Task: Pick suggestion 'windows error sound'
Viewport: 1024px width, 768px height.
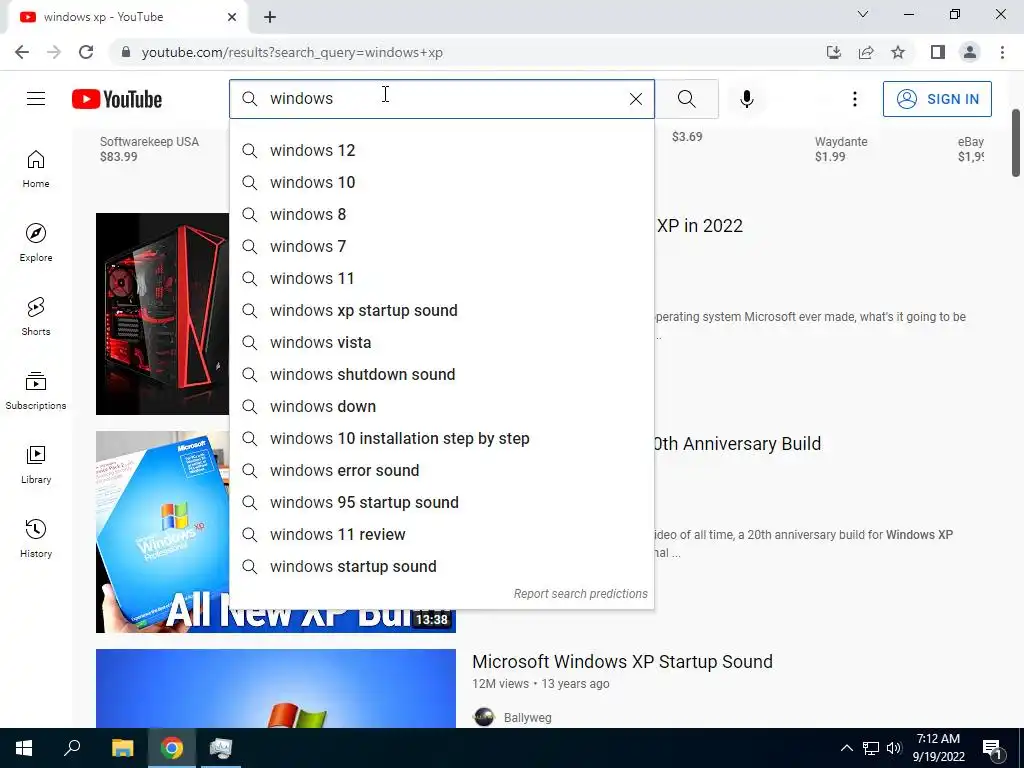Action: pyautogui.click(x=442, y=470)
